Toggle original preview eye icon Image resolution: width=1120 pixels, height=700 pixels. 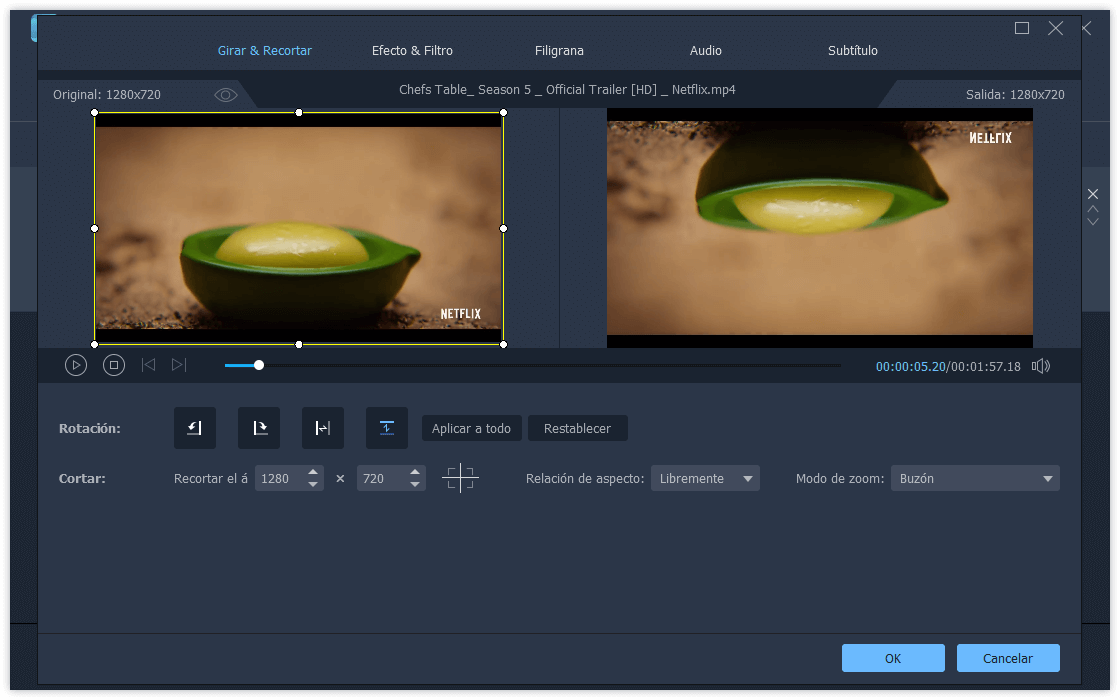[226, 95]
